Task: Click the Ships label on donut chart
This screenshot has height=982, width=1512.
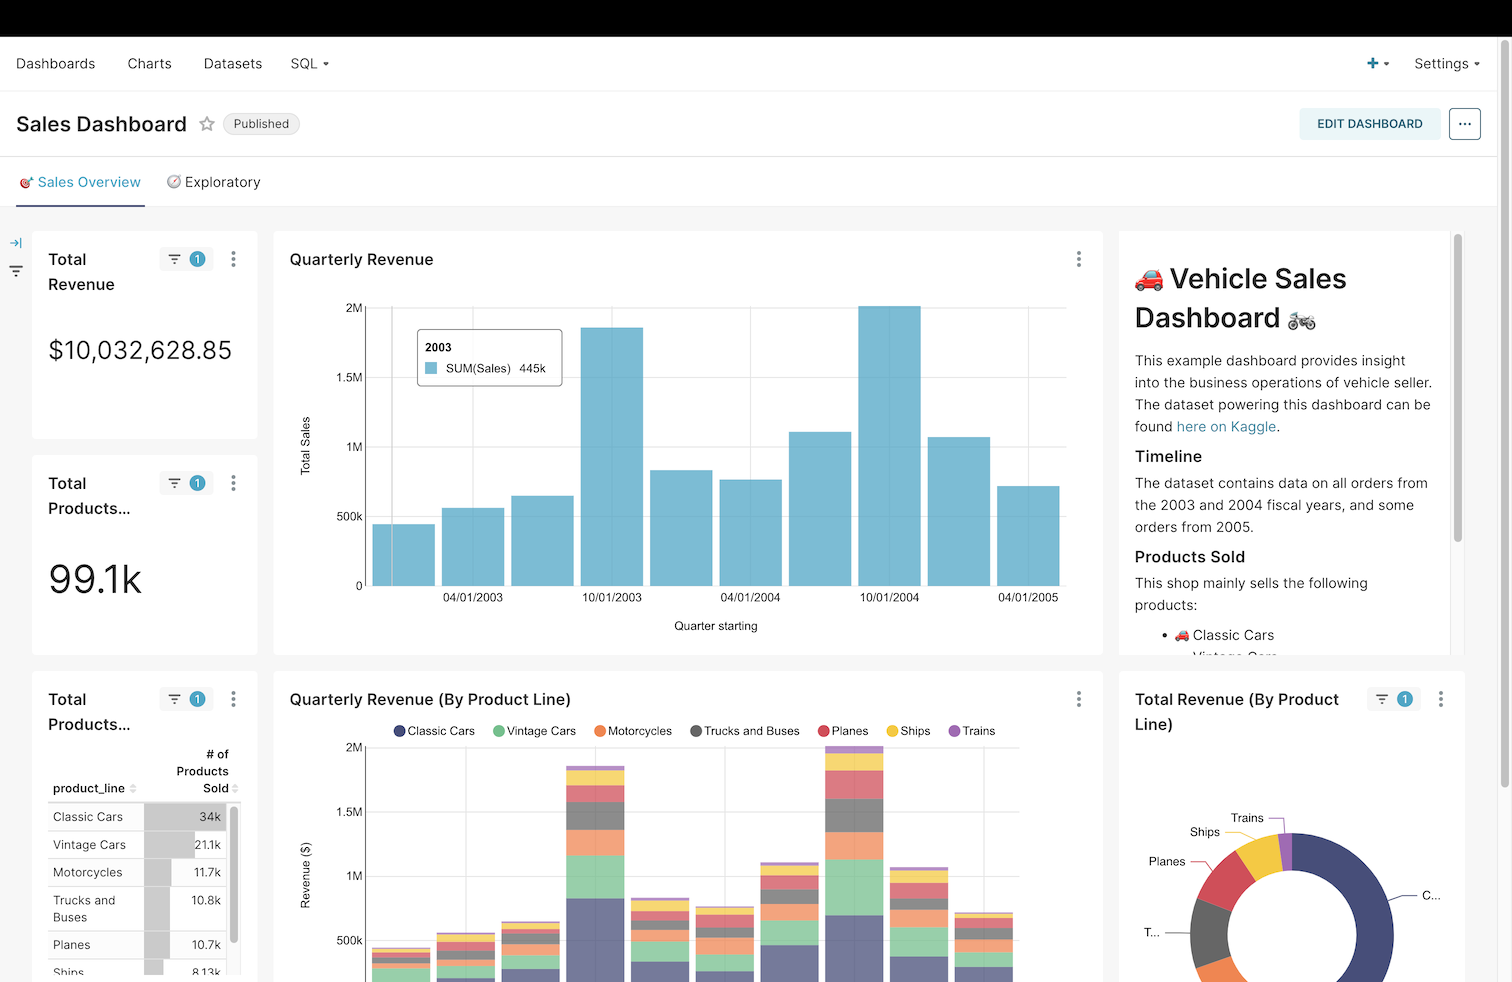Action: pyautogui.click(x=1205, y=832)
